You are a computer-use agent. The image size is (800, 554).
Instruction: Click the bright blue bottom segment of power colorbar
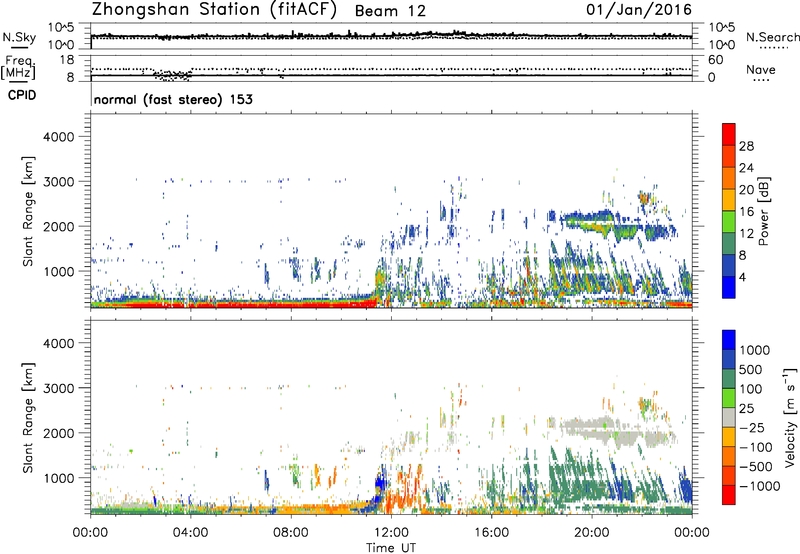(x=729, y=288)
